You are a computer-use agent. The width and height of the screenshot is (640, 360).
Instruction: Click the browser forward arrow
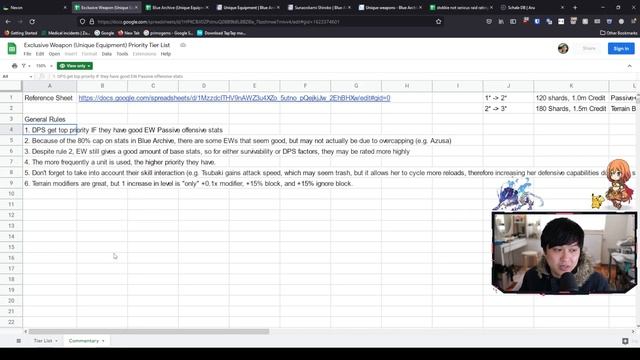click(20, 22)
